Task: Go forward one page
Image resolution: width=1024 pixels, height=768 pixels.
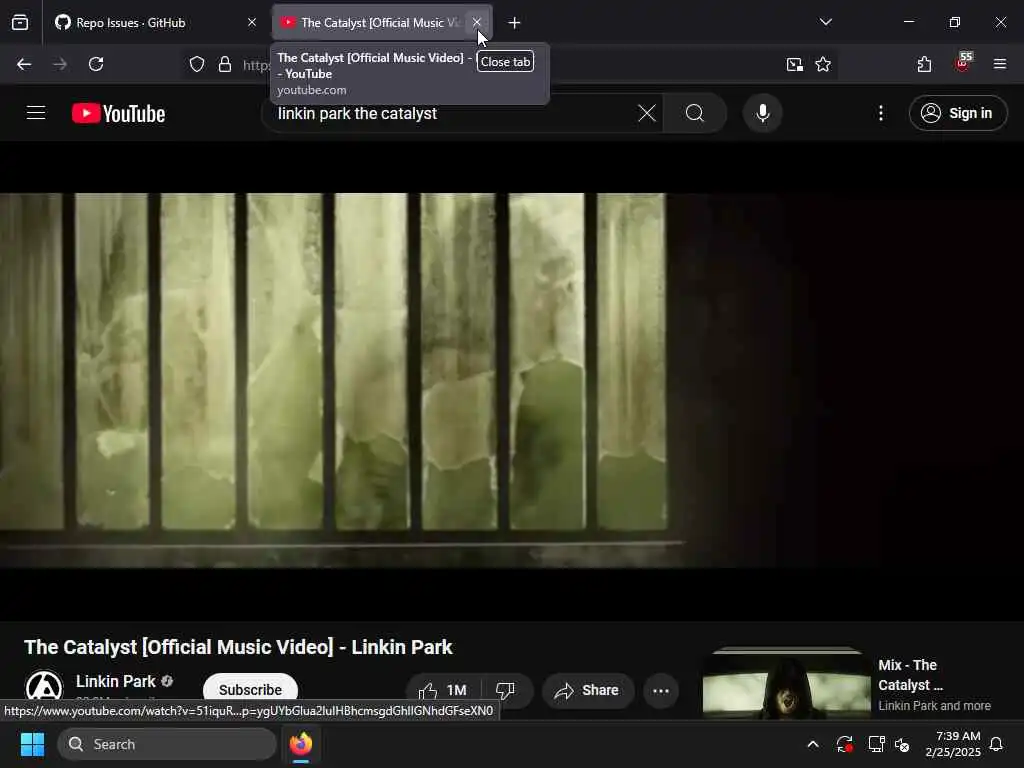Action: coord(60,64)
